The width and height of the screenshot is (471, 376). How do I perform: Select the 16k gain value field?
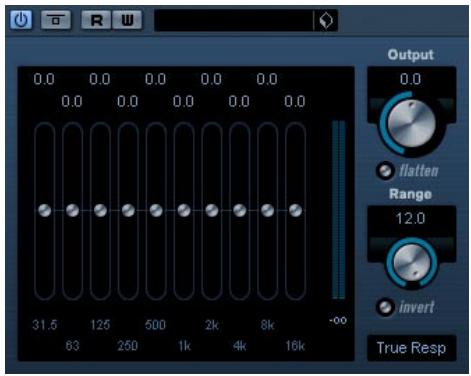[295, 101]
